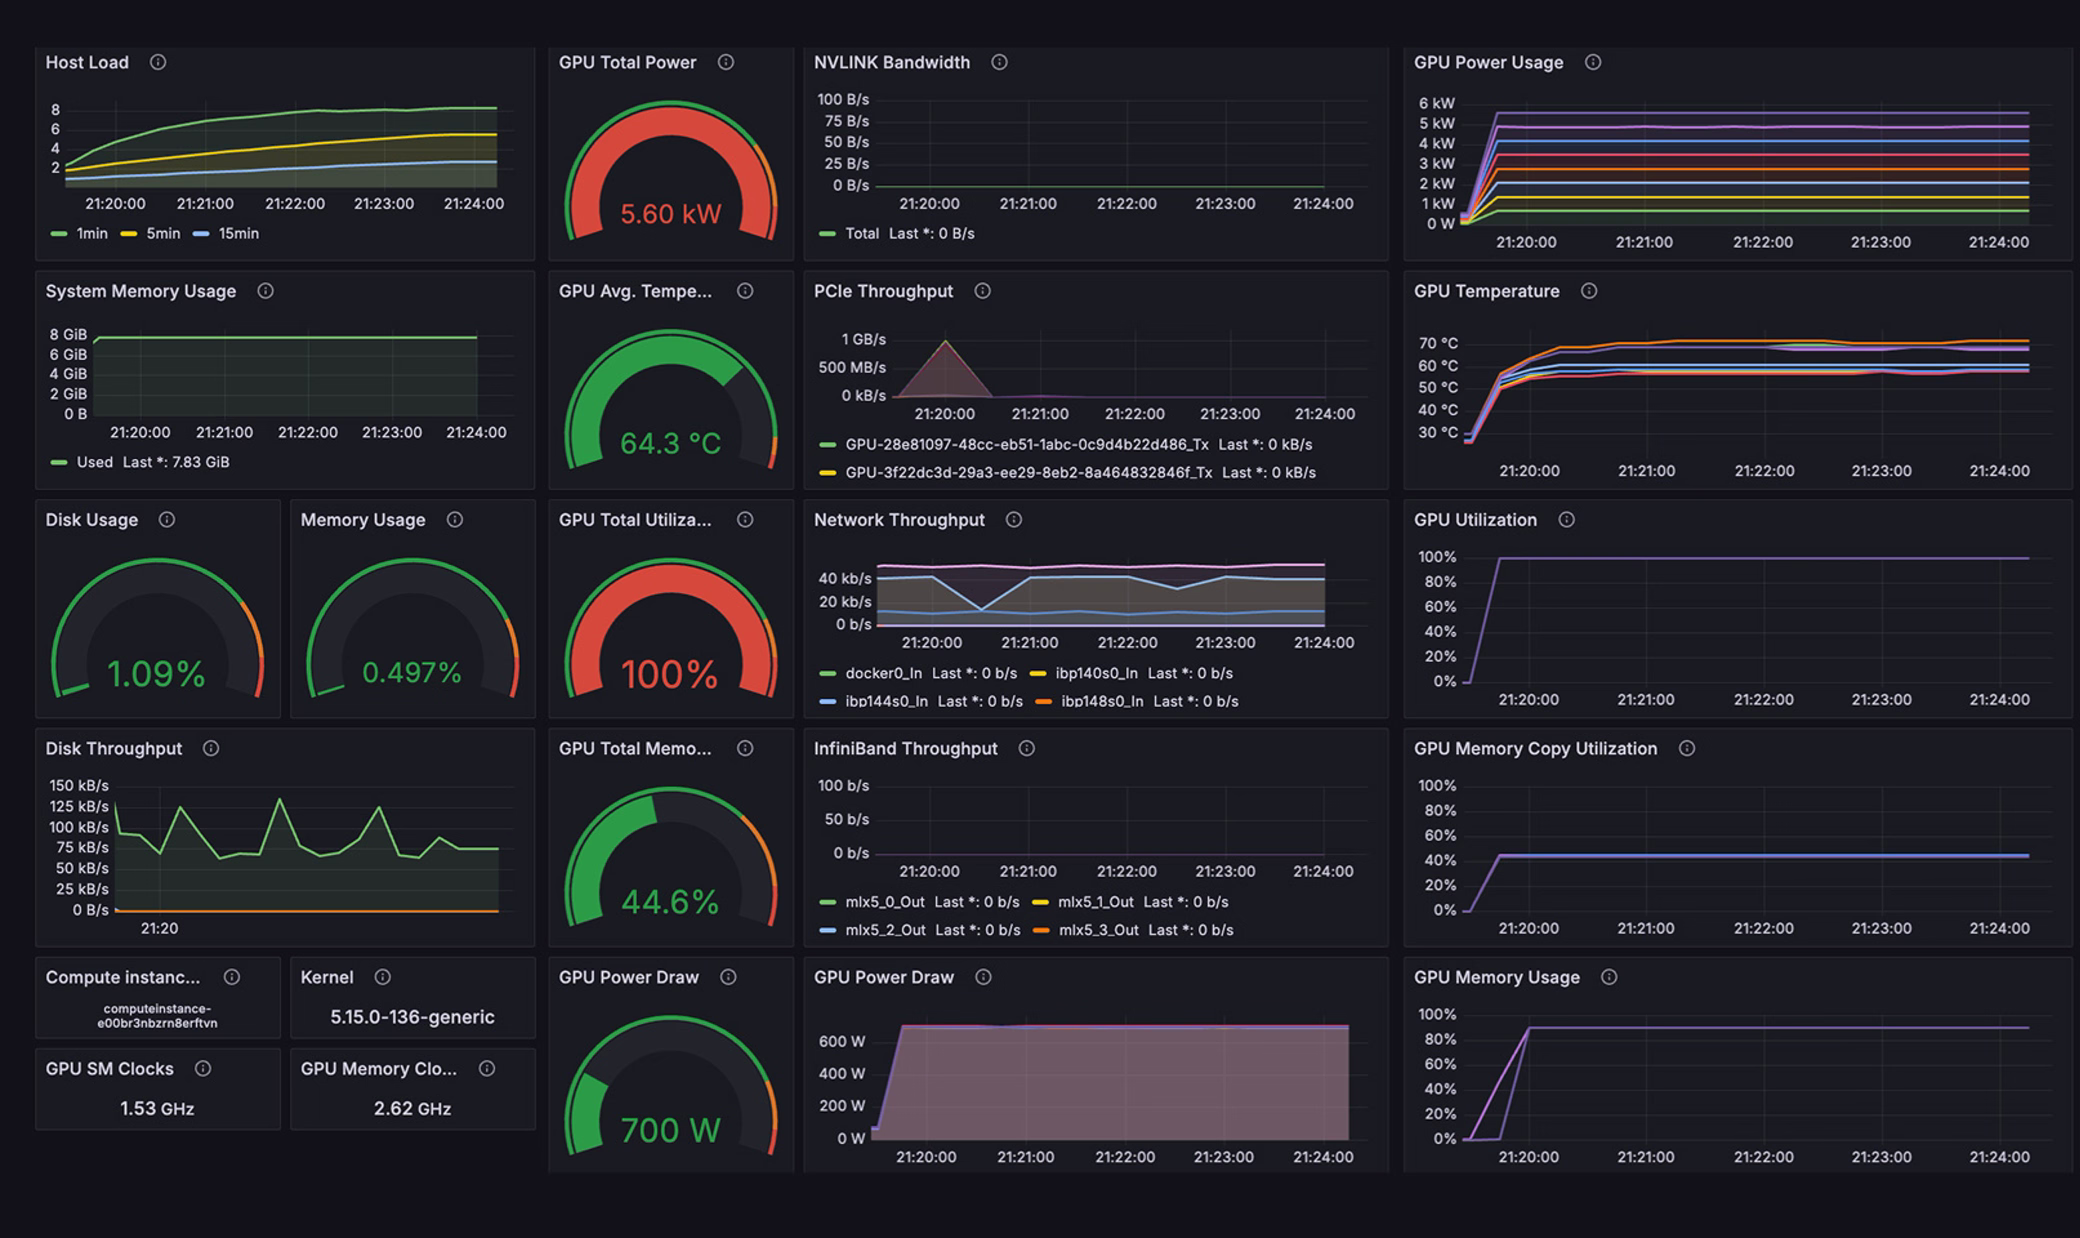
Task: Open the Disk Throughput panel title menu
Action: [113, 748]
